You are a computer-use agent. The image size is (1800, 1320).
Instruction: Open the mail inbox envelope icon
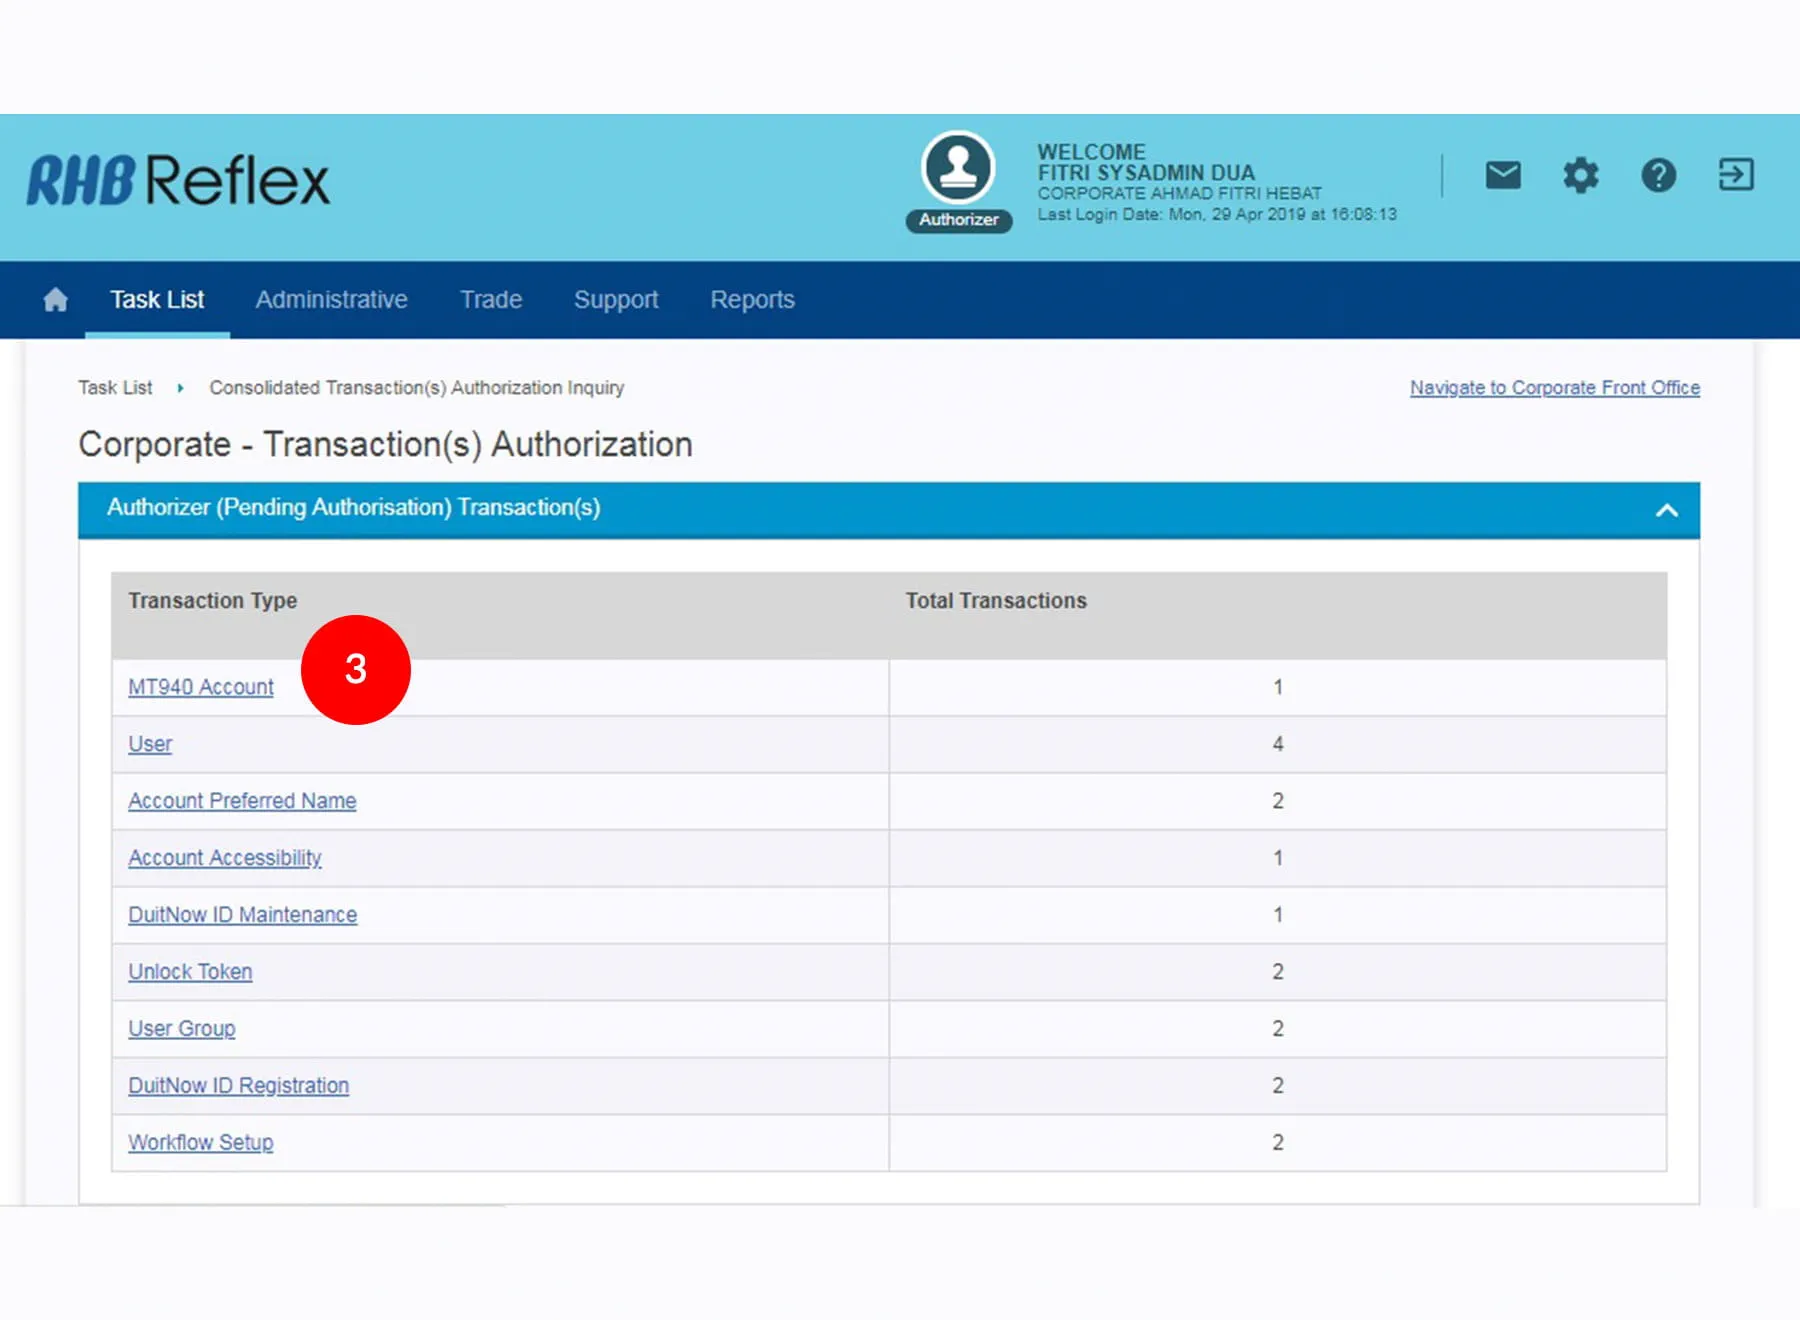click(1502, 175)
